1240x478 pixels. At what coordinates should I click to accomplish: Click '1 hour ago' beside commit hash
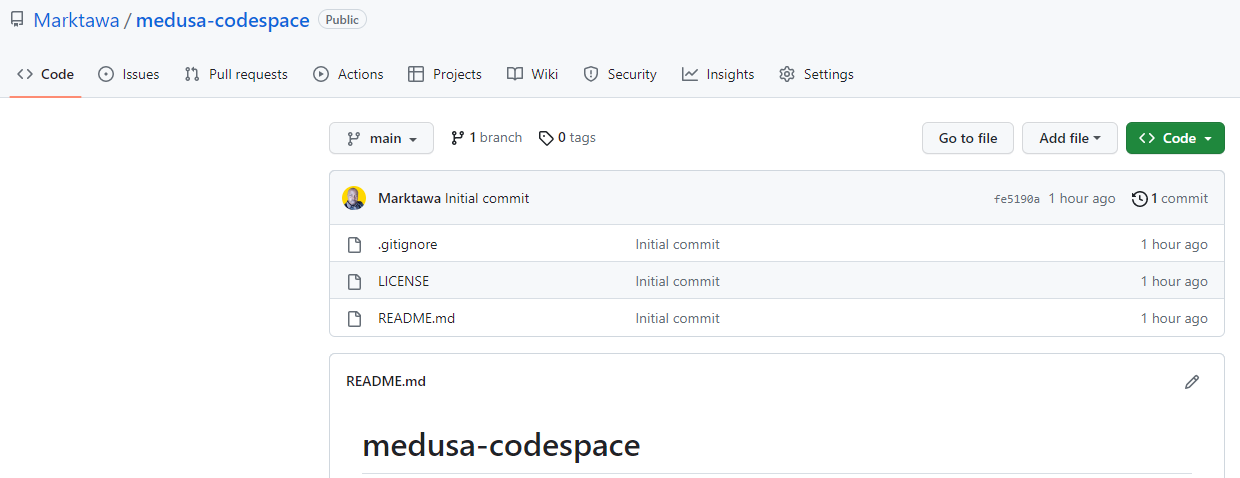(x=1082, y=198)
